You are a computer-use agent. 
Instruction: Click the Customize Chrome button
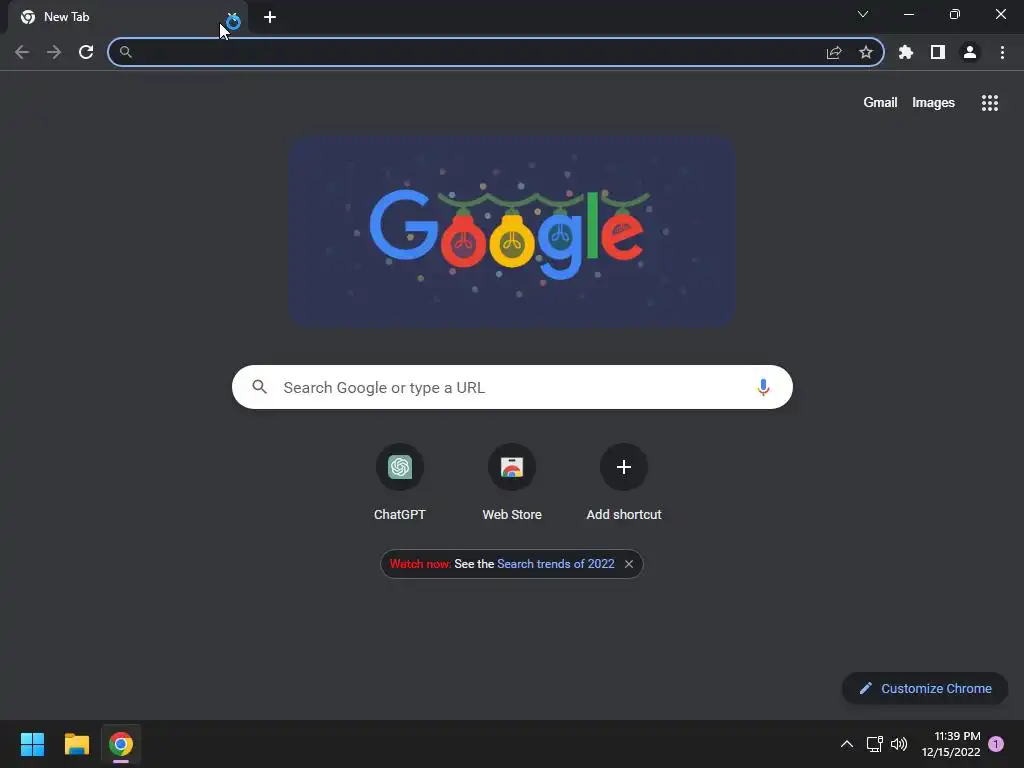[925, 688]
